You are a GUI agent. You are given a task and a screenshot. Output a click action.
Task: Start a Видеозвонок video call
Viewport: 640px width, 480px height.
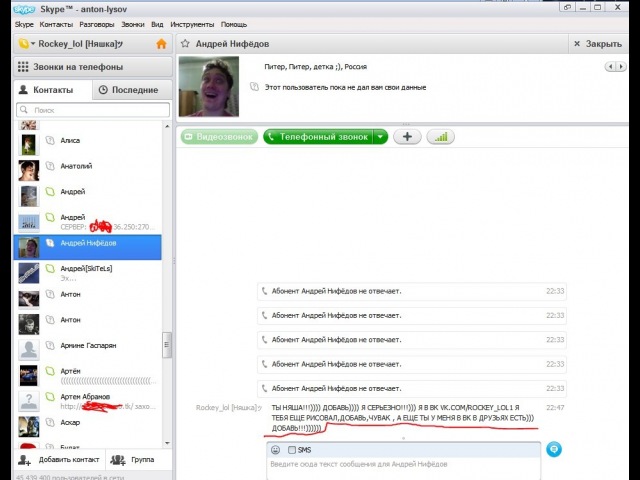coord(219,137)
